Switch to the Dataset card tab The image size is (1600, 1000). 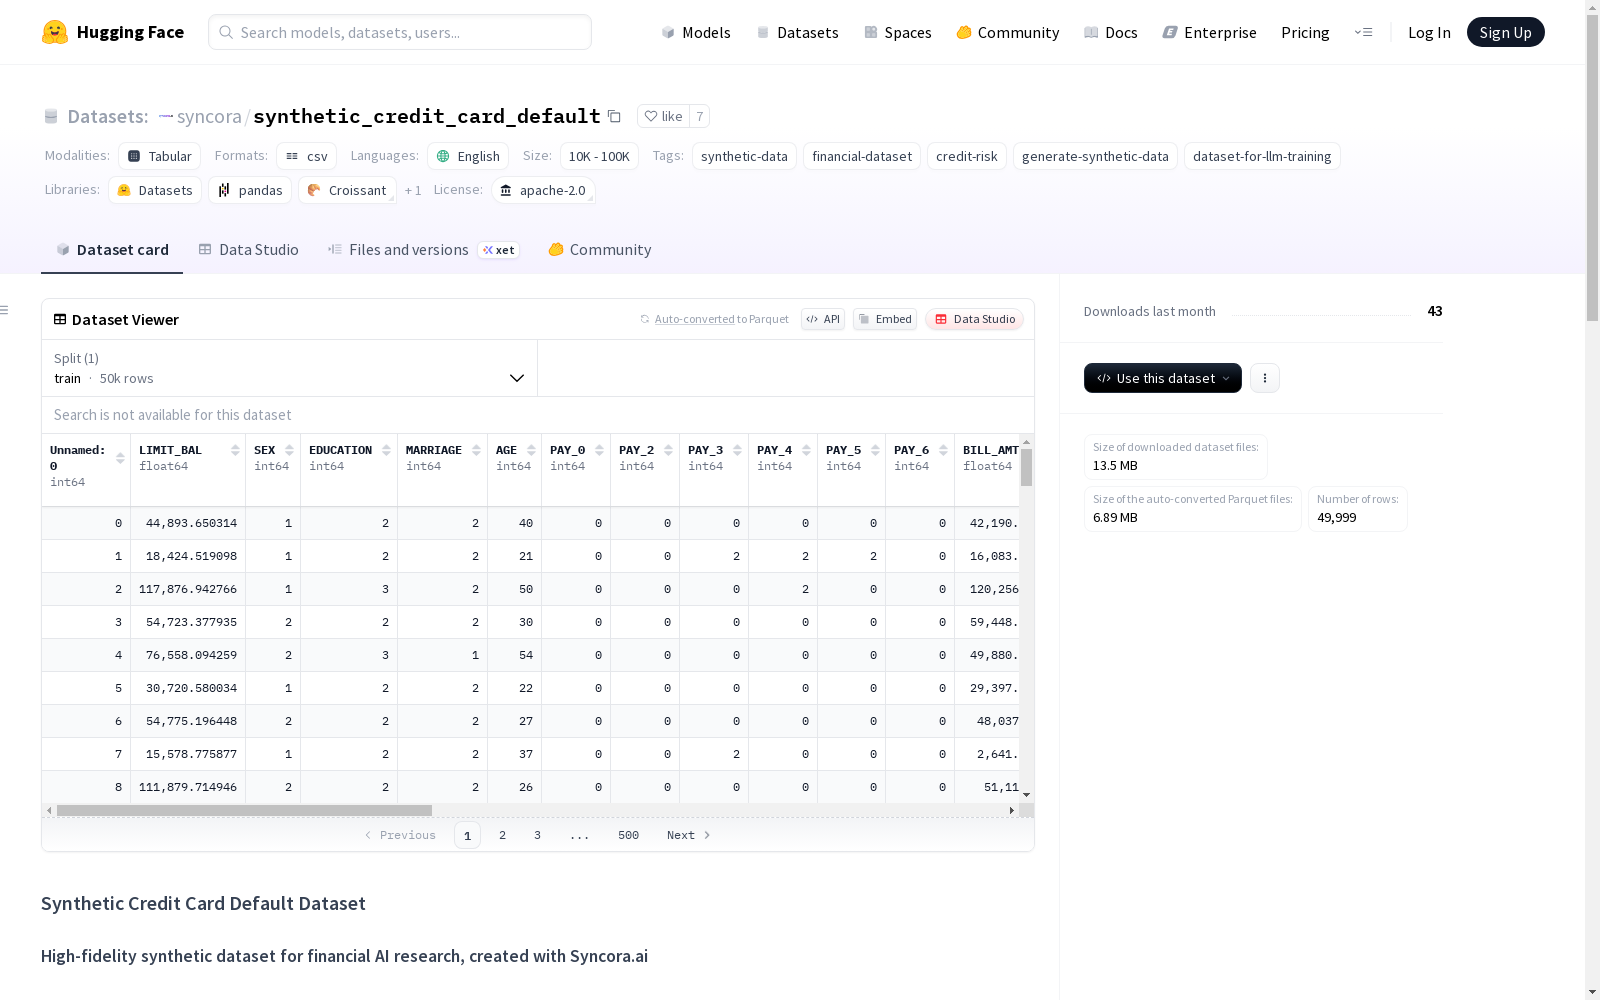[112, 250]
